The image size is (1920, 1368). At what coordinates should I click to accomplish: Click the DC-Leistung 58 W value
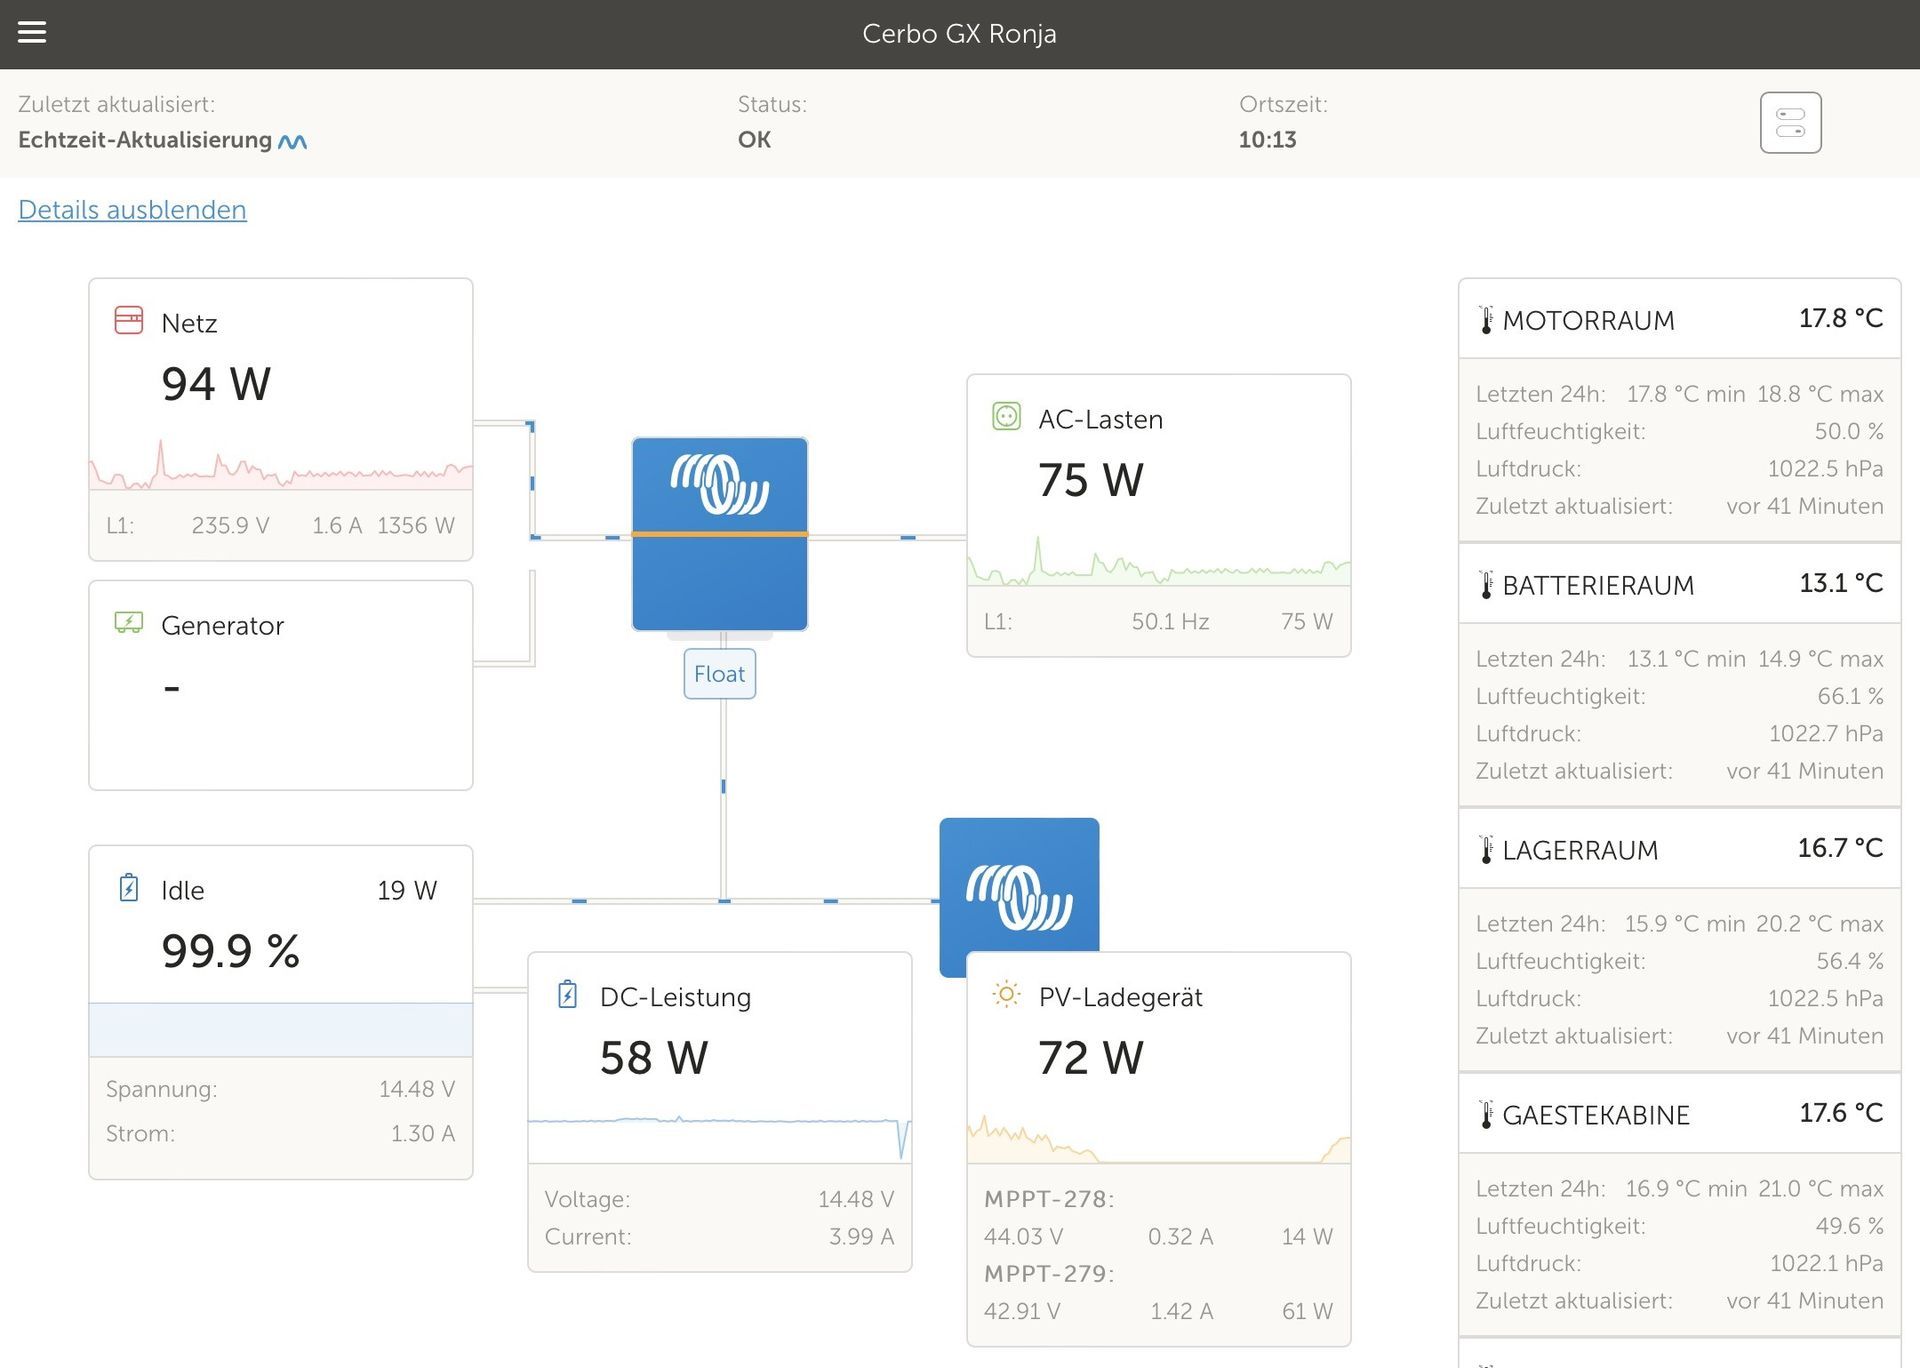coord(654,1058)
